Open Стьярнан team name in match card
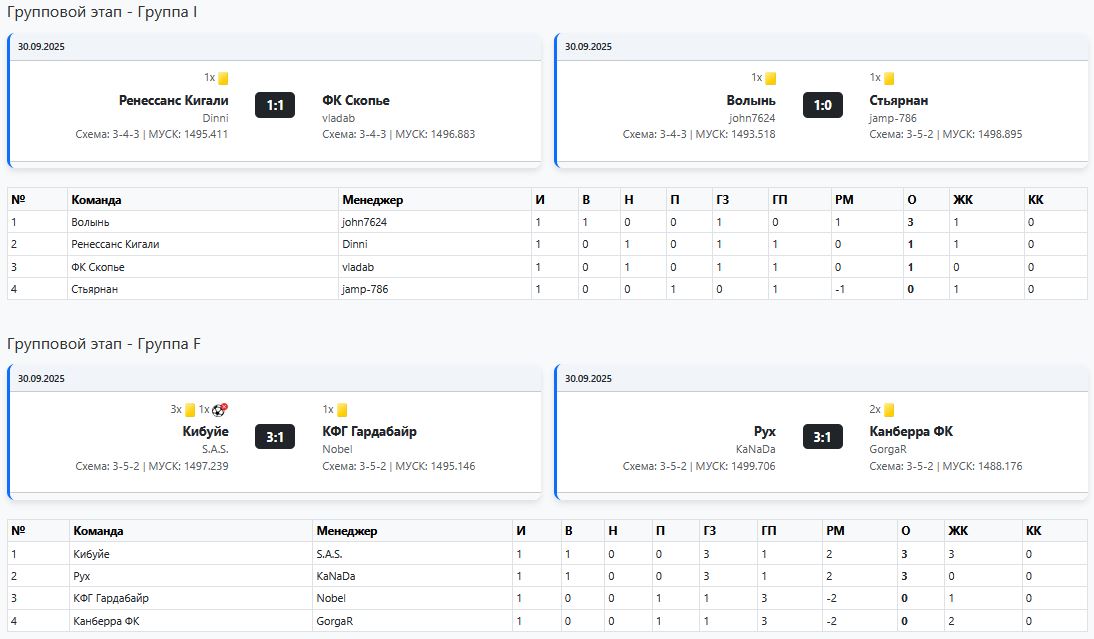This screenshot has height=639, width=1094. (898, 101)
